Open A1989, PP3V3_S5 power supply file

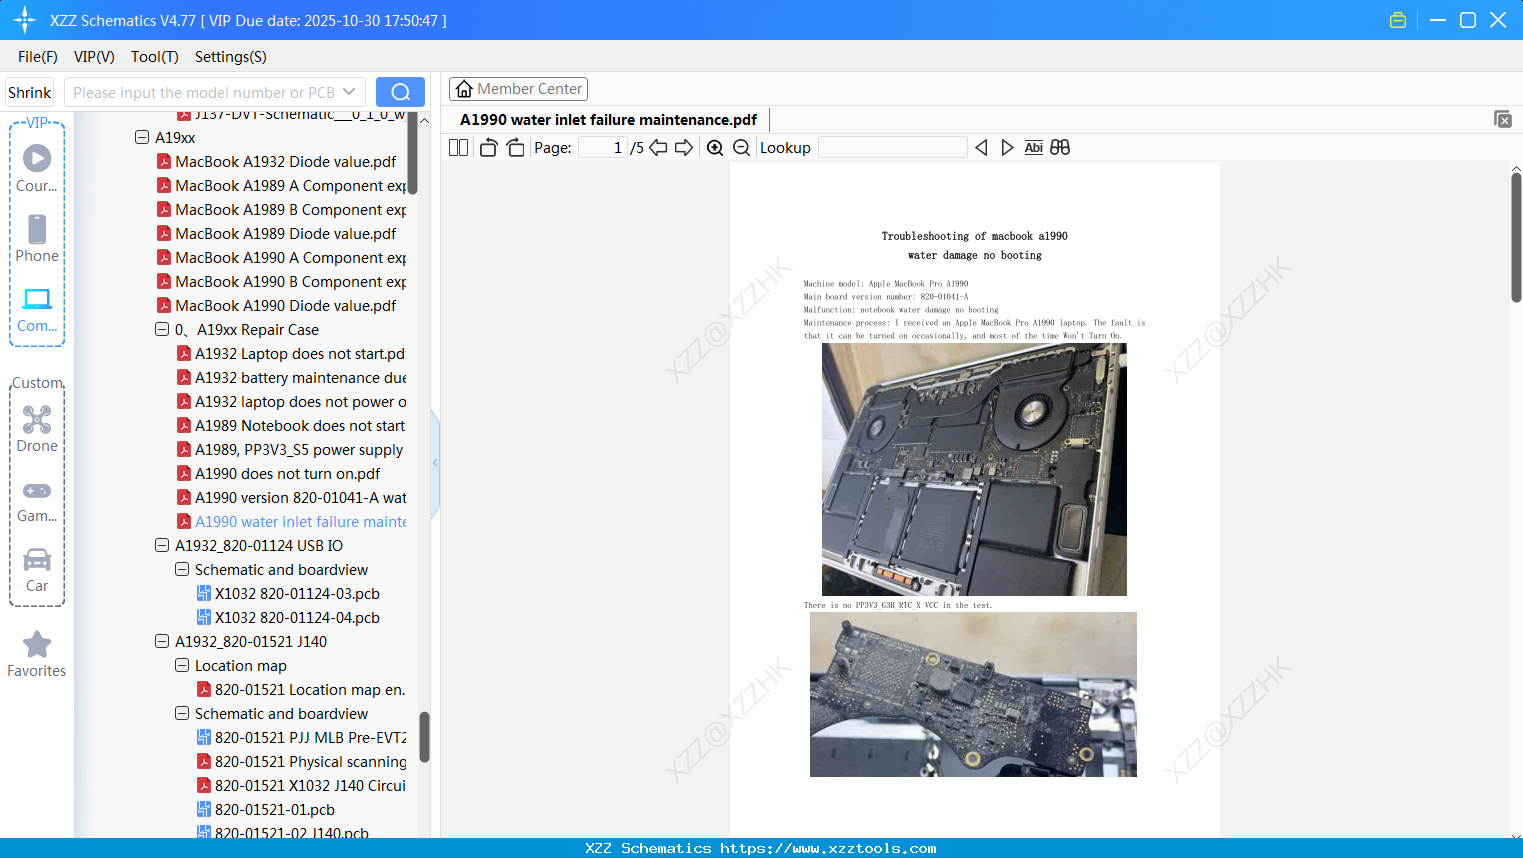pyautogui.click(x=290, y=449)
